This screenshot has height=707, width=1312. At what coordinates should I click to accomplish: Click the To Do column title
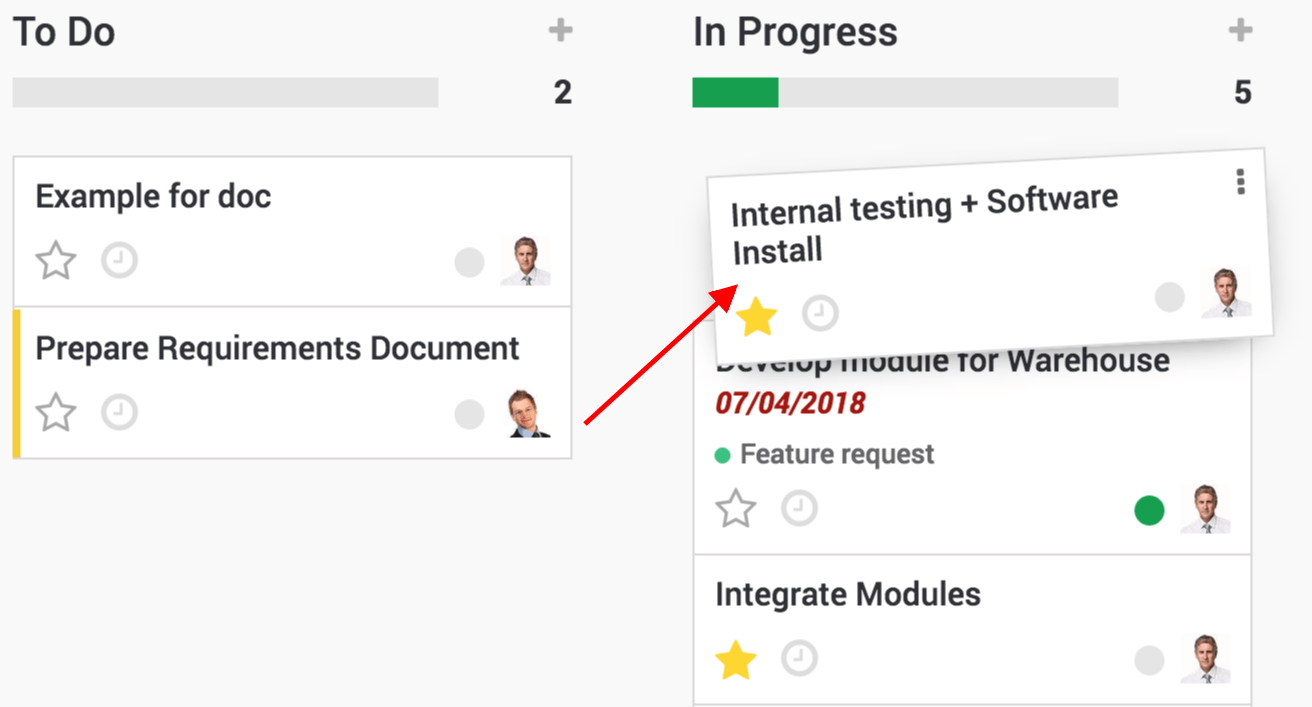[x=62, y=31]
